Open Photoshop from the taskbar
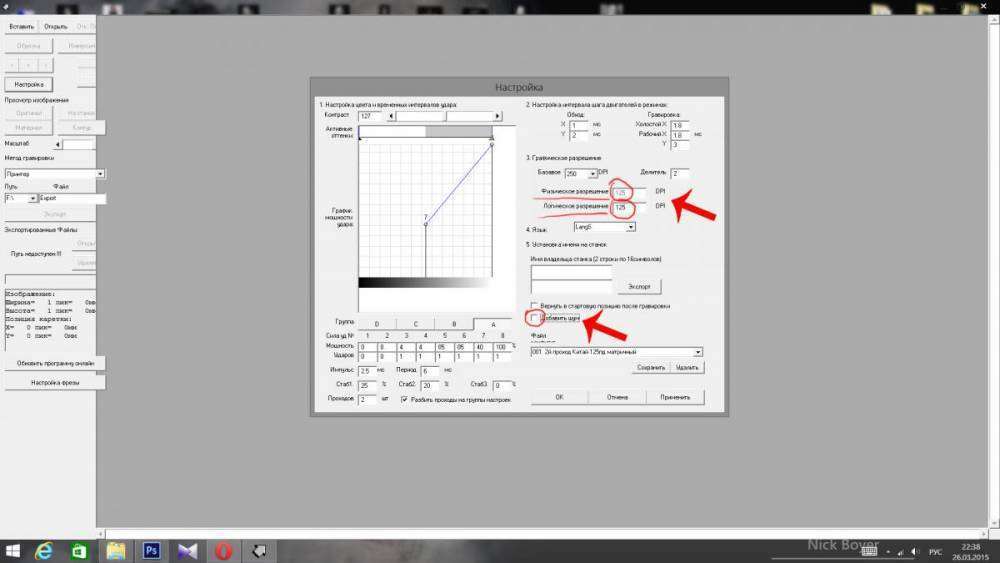The width and height of the screenshot is (1000, 563). click(x=153, y=549)
